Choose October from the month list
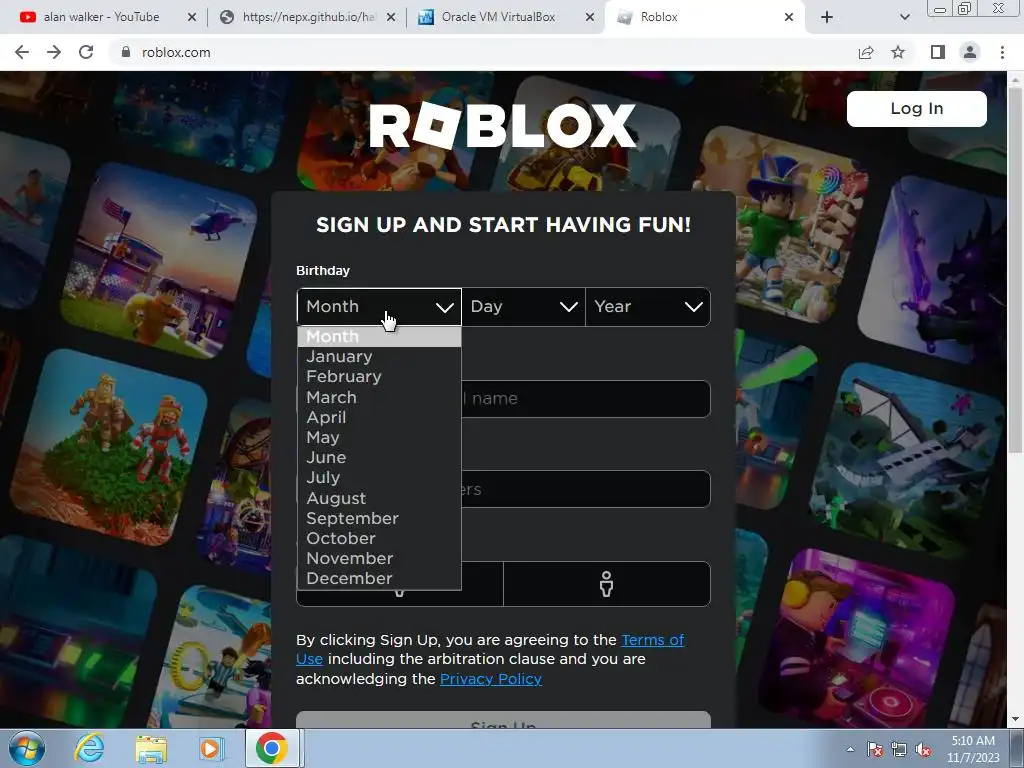1024x768 pixels. (x=379, y=539)
